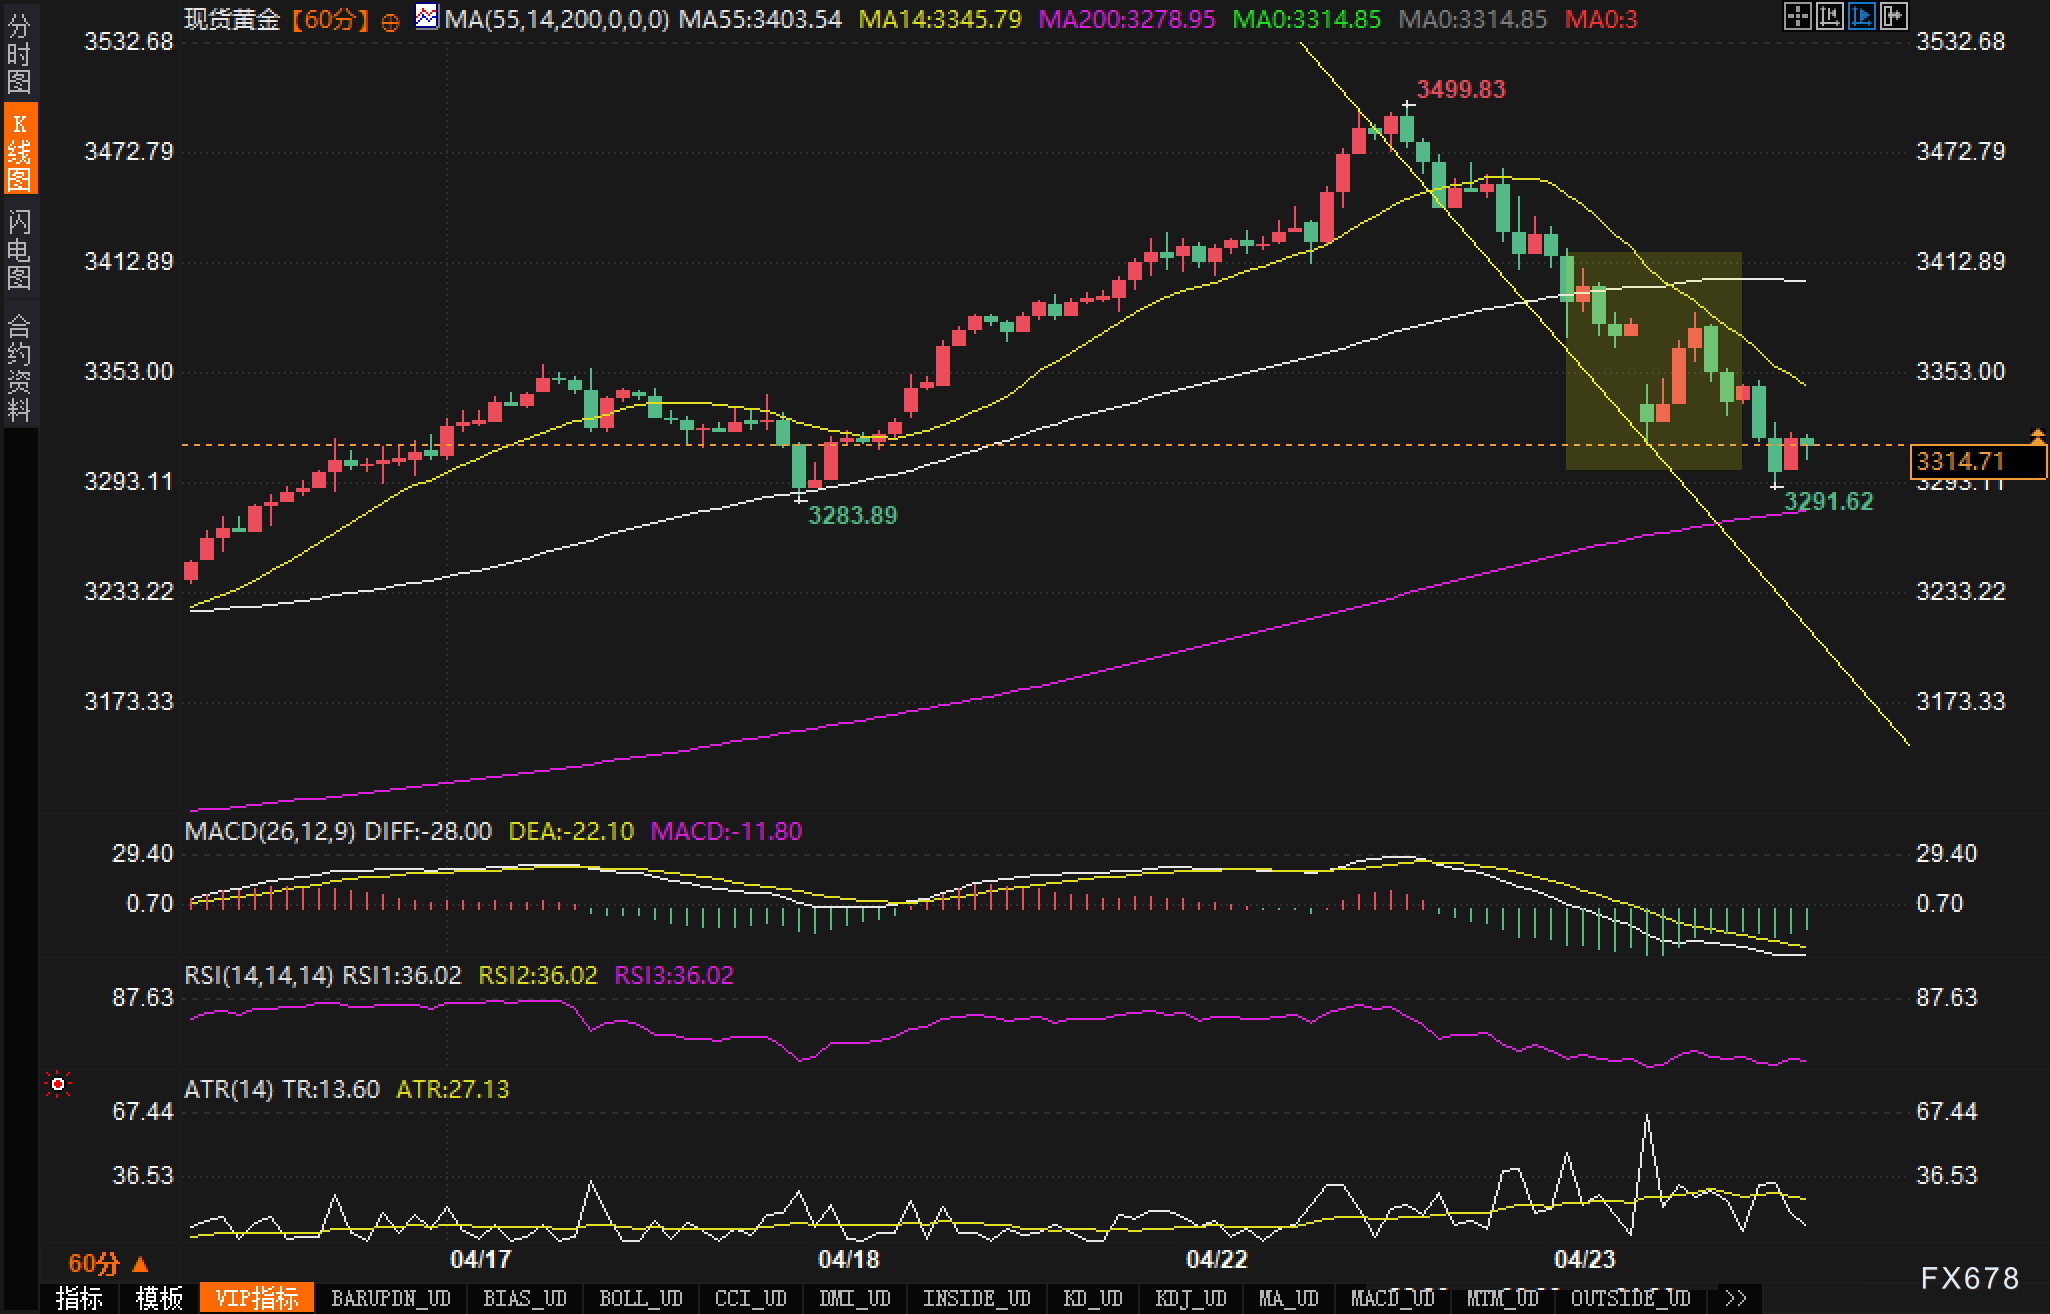Apply the MACD_UD indicator
2050x1314 pixels.
pyautogui.click(x=1392, y=1298)
